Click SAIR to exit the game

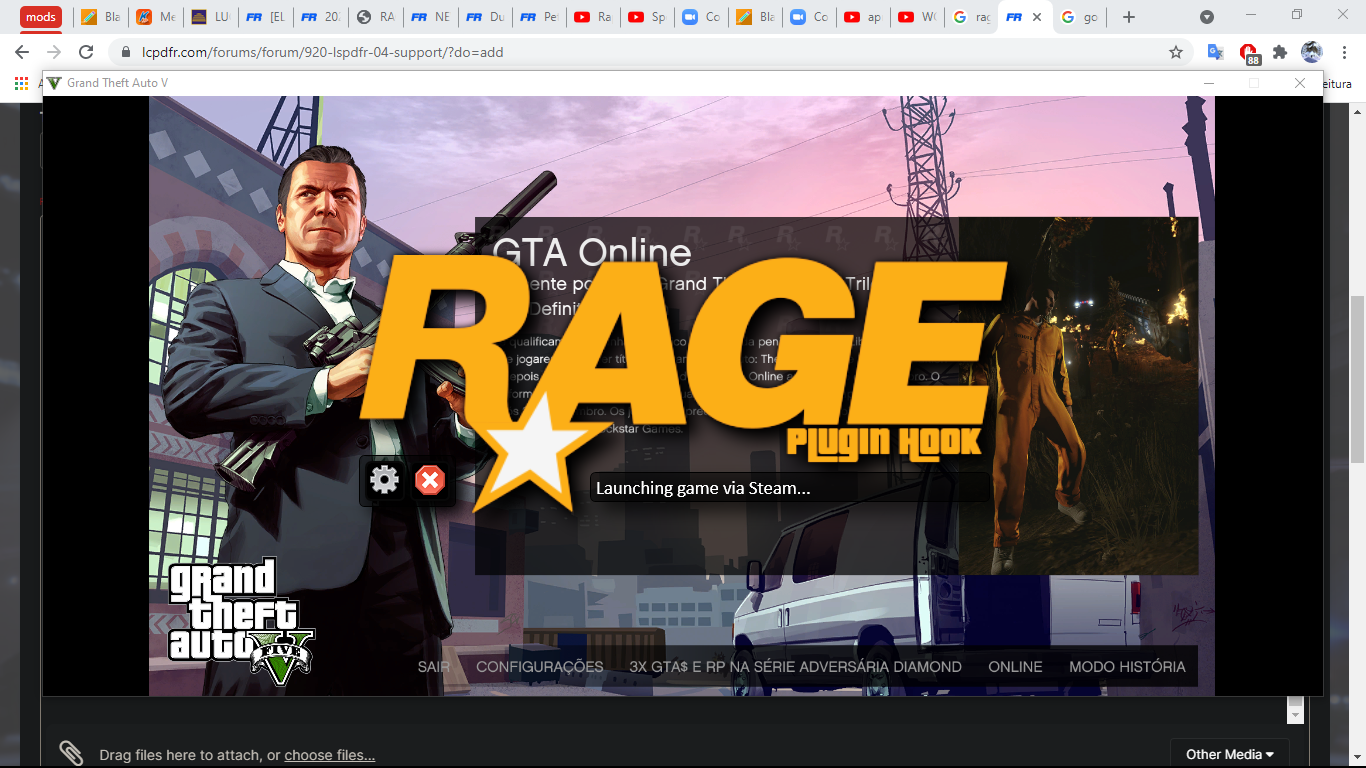pyautogui.click(x=433, y=667)
